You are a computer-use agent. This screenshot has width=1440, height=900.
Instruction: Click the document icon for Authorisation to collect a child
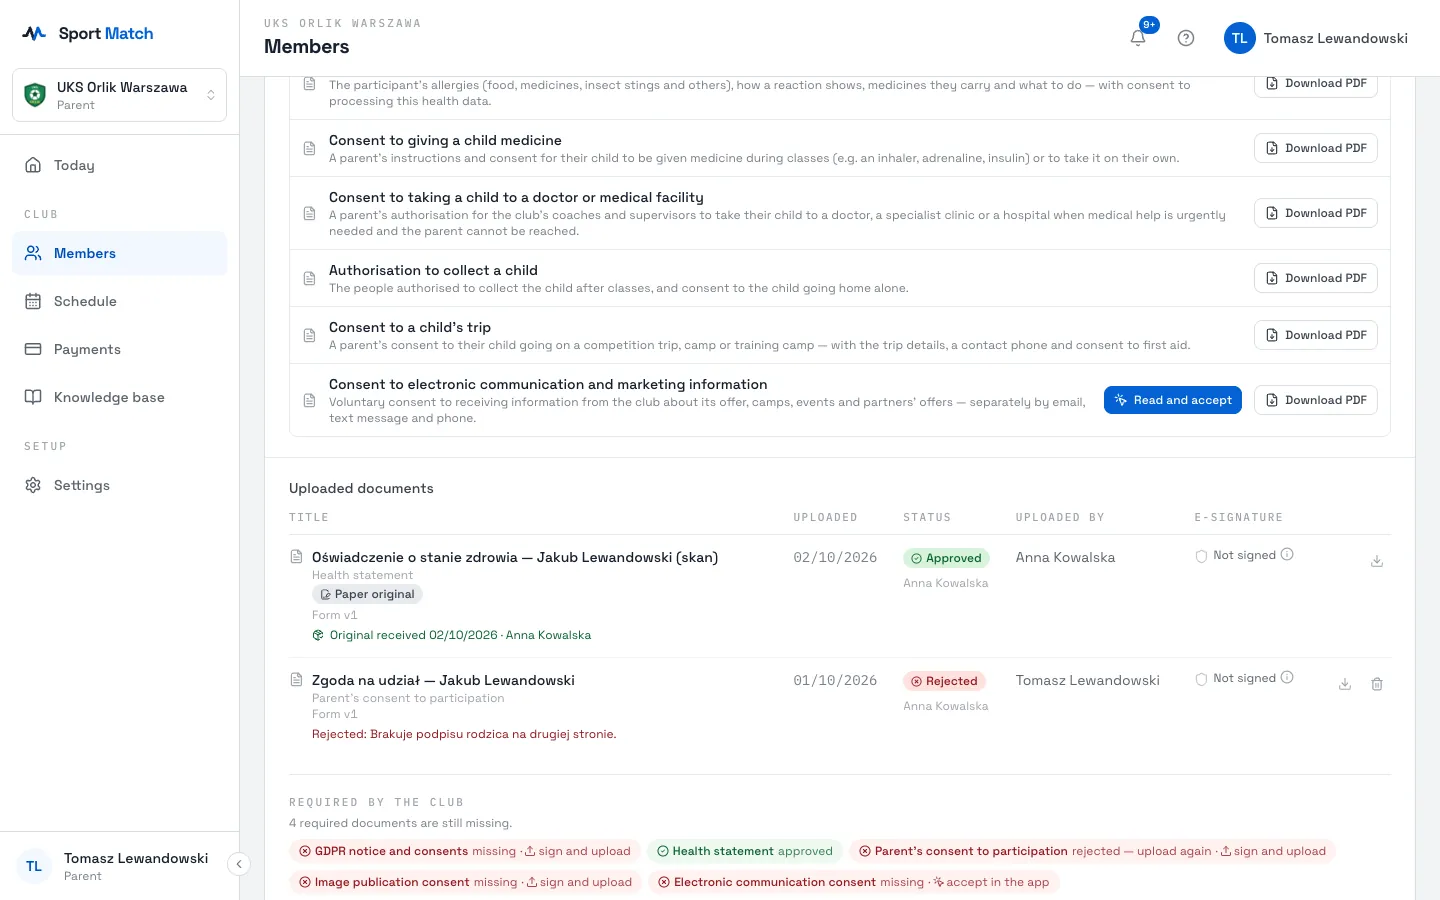coord(310,278)
